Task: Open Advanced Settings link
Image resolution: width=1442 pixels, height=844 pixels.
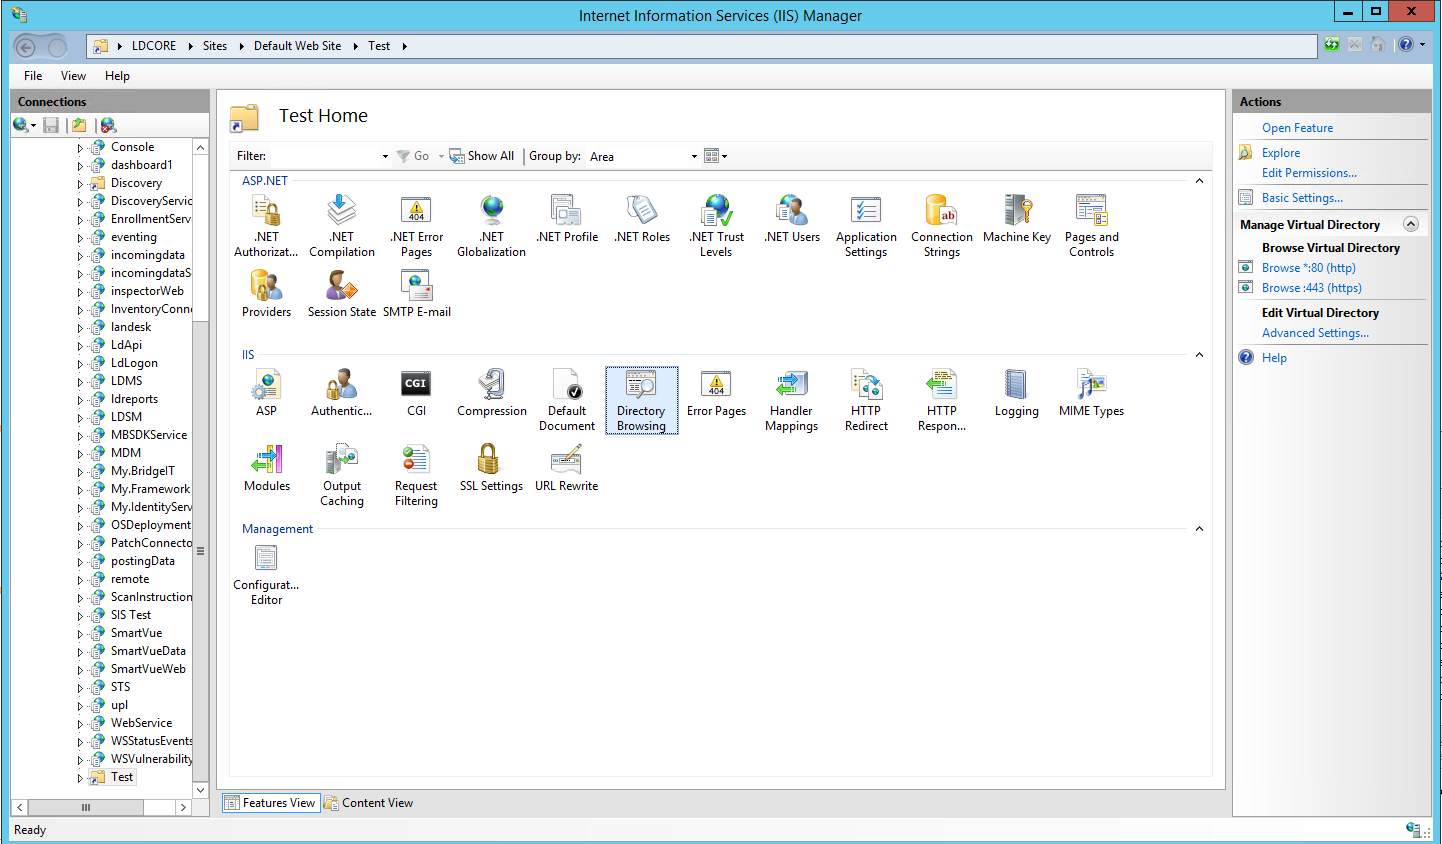Action: (x=1315, y=333)
